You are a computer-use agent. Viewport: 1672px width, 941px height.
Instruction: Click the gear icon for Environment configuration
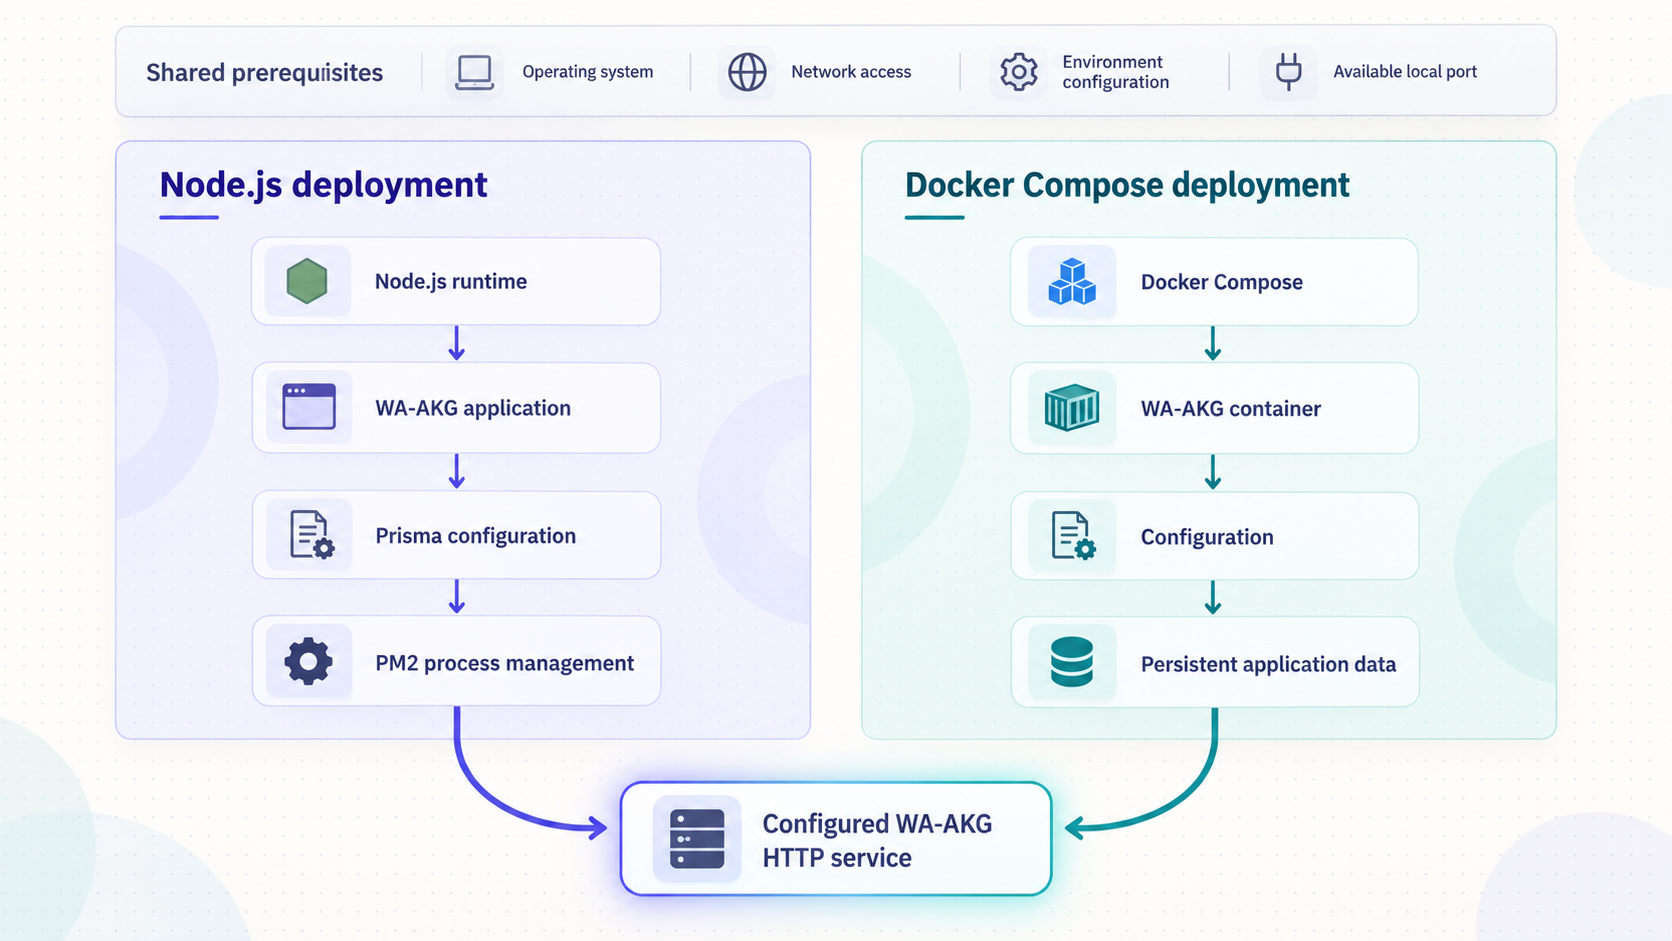point(1019,72)
